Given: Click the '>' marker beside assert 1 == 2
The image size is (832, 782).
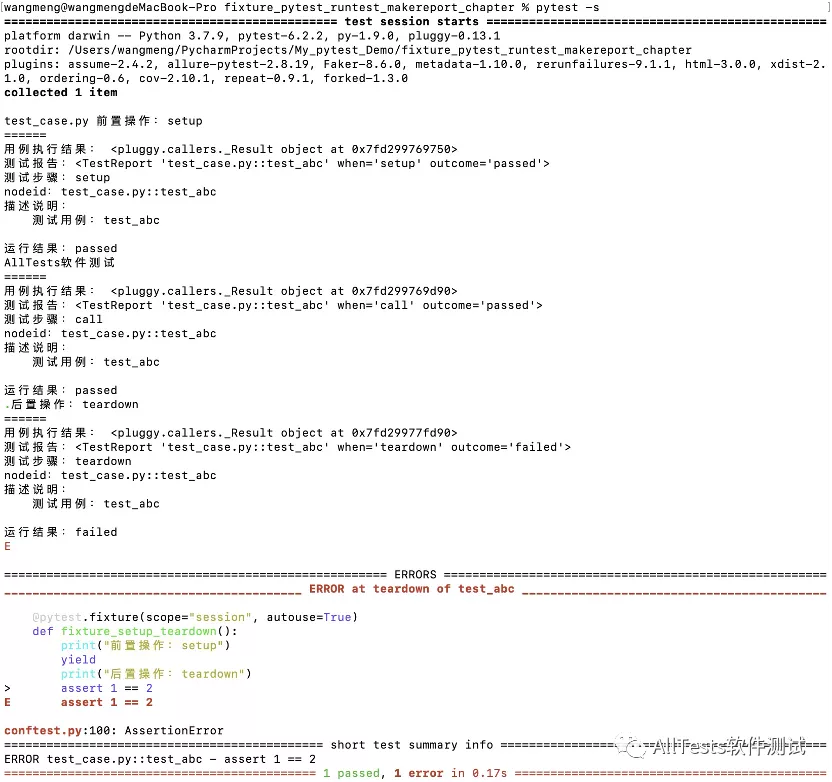Looking at the screenshot, I should [7, 688].
